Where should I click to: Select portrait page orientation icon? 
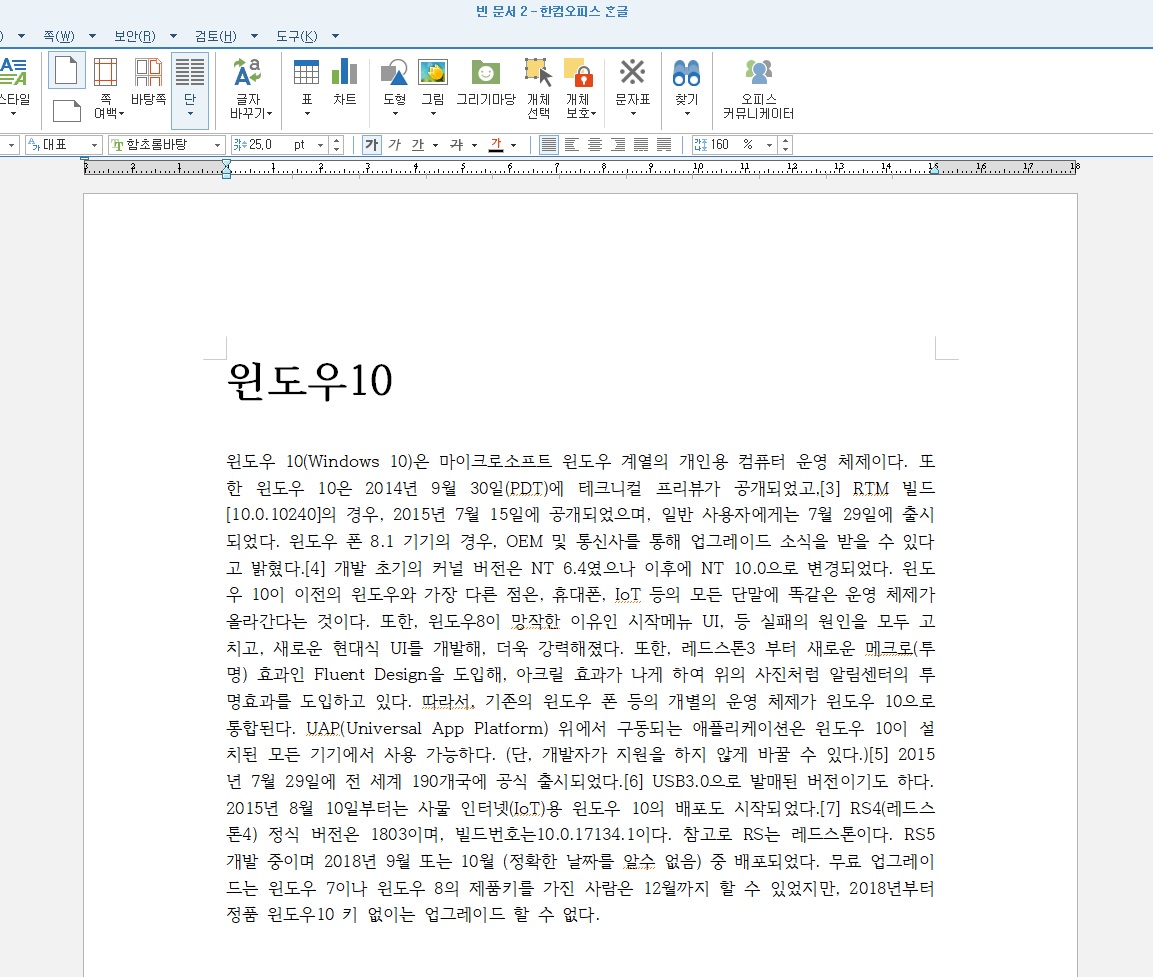point(66,71)
